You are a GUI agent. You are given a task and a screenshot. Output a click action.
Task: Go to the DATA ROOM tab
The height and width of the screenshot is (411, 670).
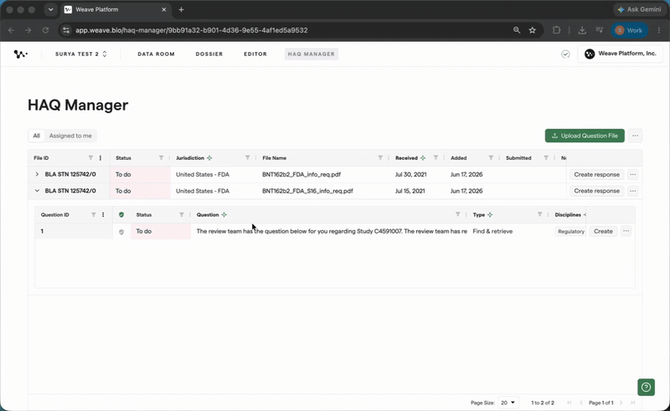[156, 54]
